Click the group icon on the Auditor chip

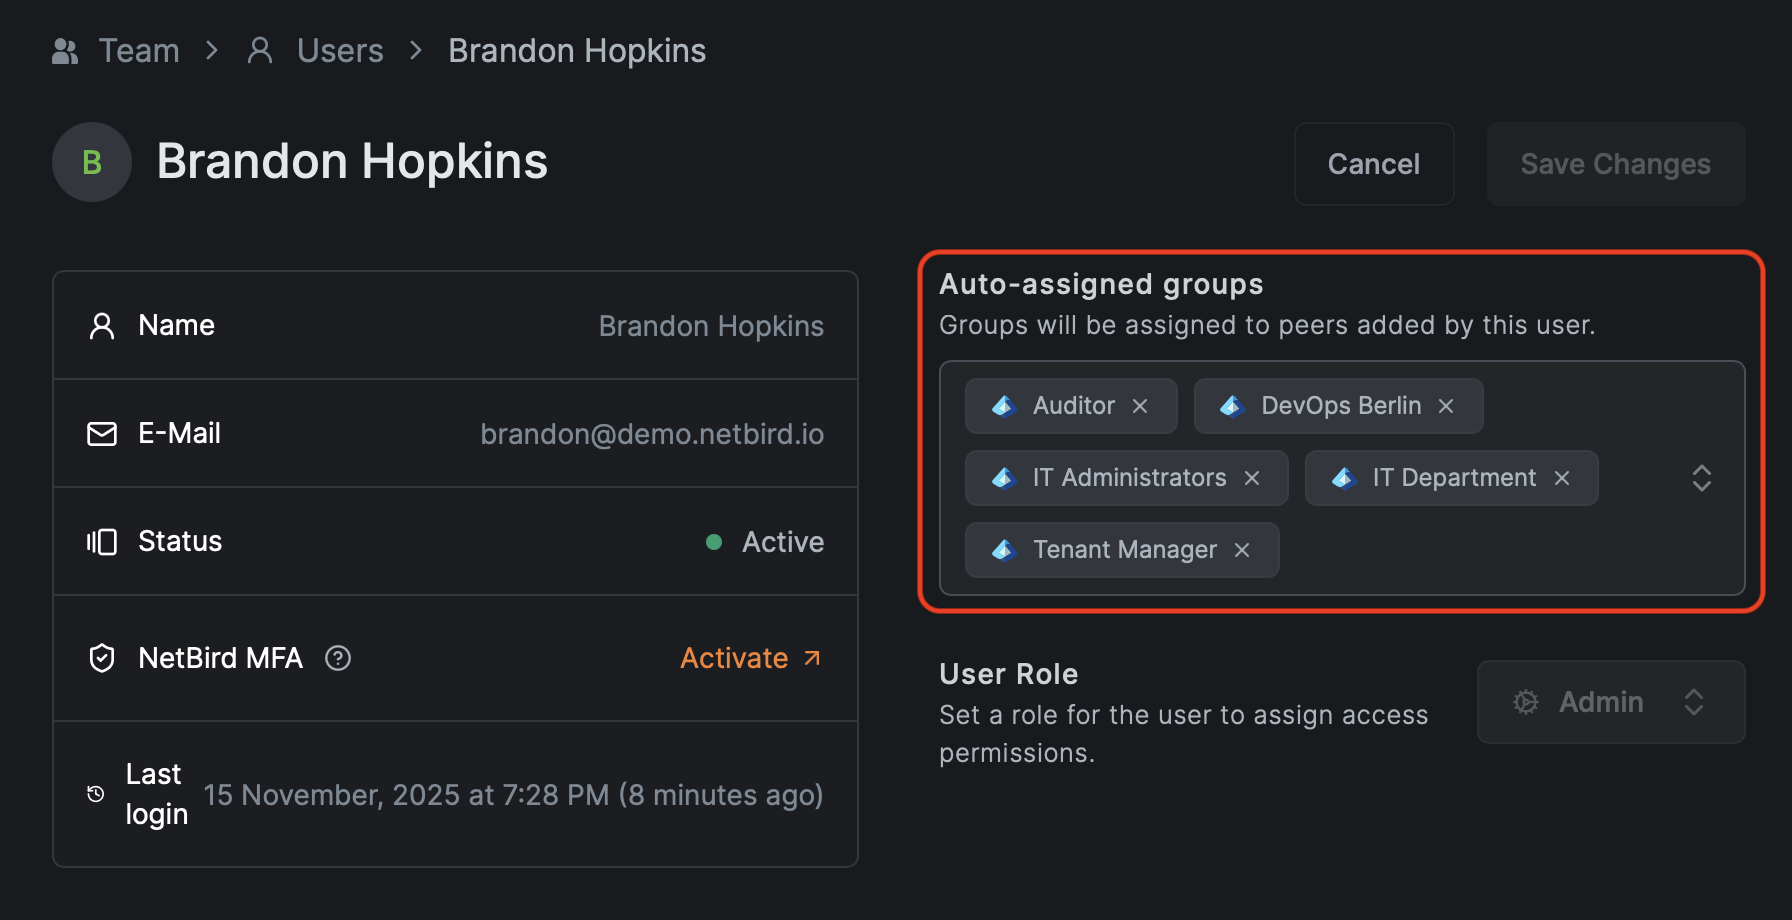tap(1003, 405)
